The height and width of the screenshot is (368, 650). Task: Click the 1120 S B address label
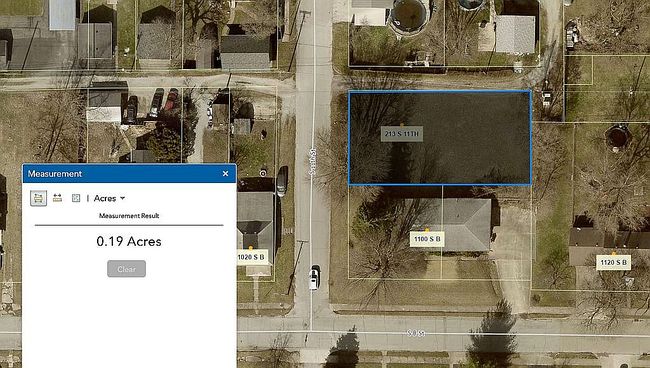point(614,262)
